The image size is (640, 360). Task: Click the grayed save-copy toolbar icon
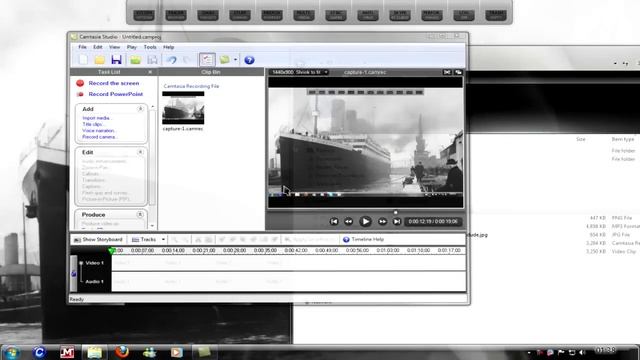[x=152, y=60]
